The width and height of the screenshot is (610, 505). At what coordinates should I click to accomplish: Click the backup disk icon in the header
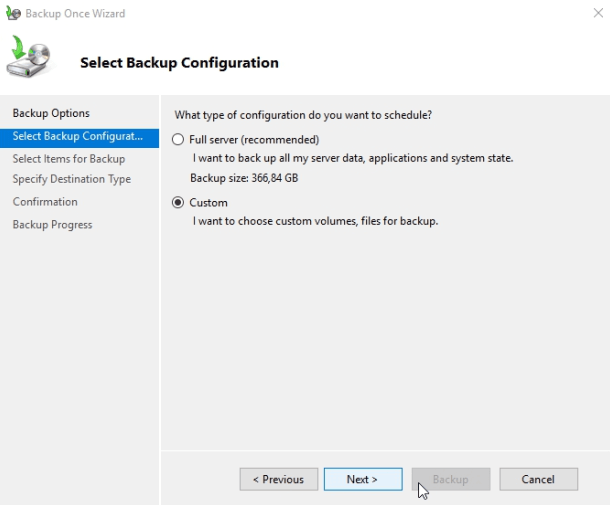click(32, 58)
